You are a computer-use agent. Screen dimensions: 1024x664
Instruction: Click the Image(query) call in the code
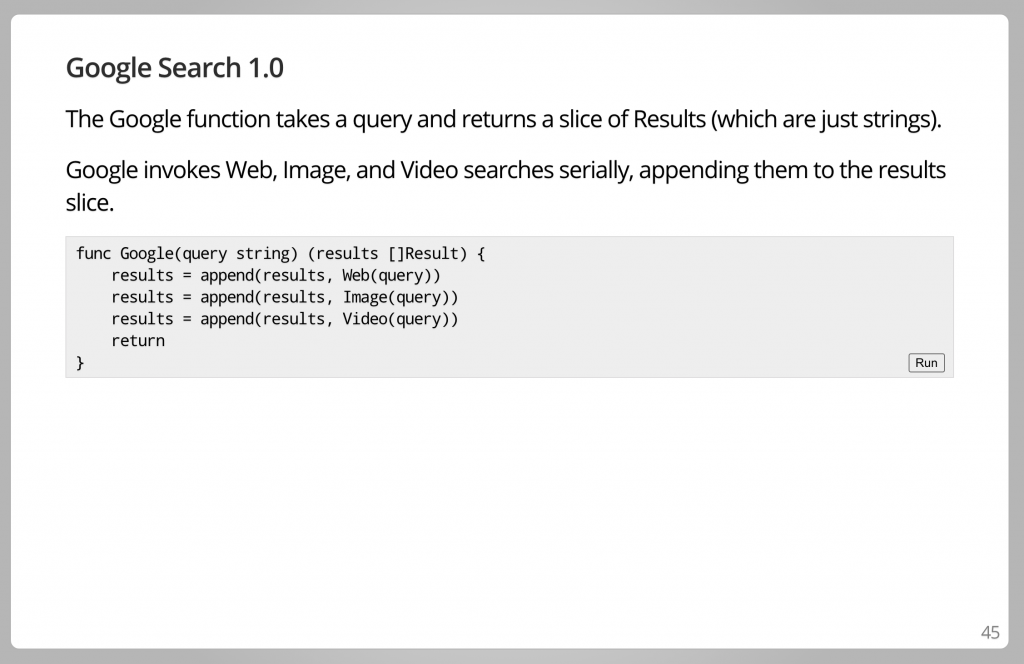coord(396,297)
